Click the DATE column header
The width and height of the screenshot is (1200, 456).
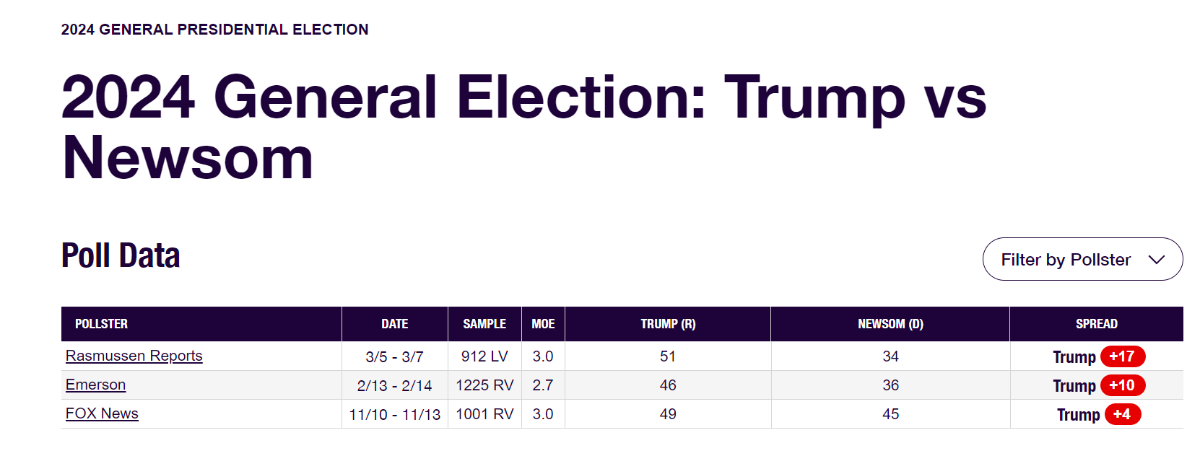pyautogui.click(x=395, y=324)
